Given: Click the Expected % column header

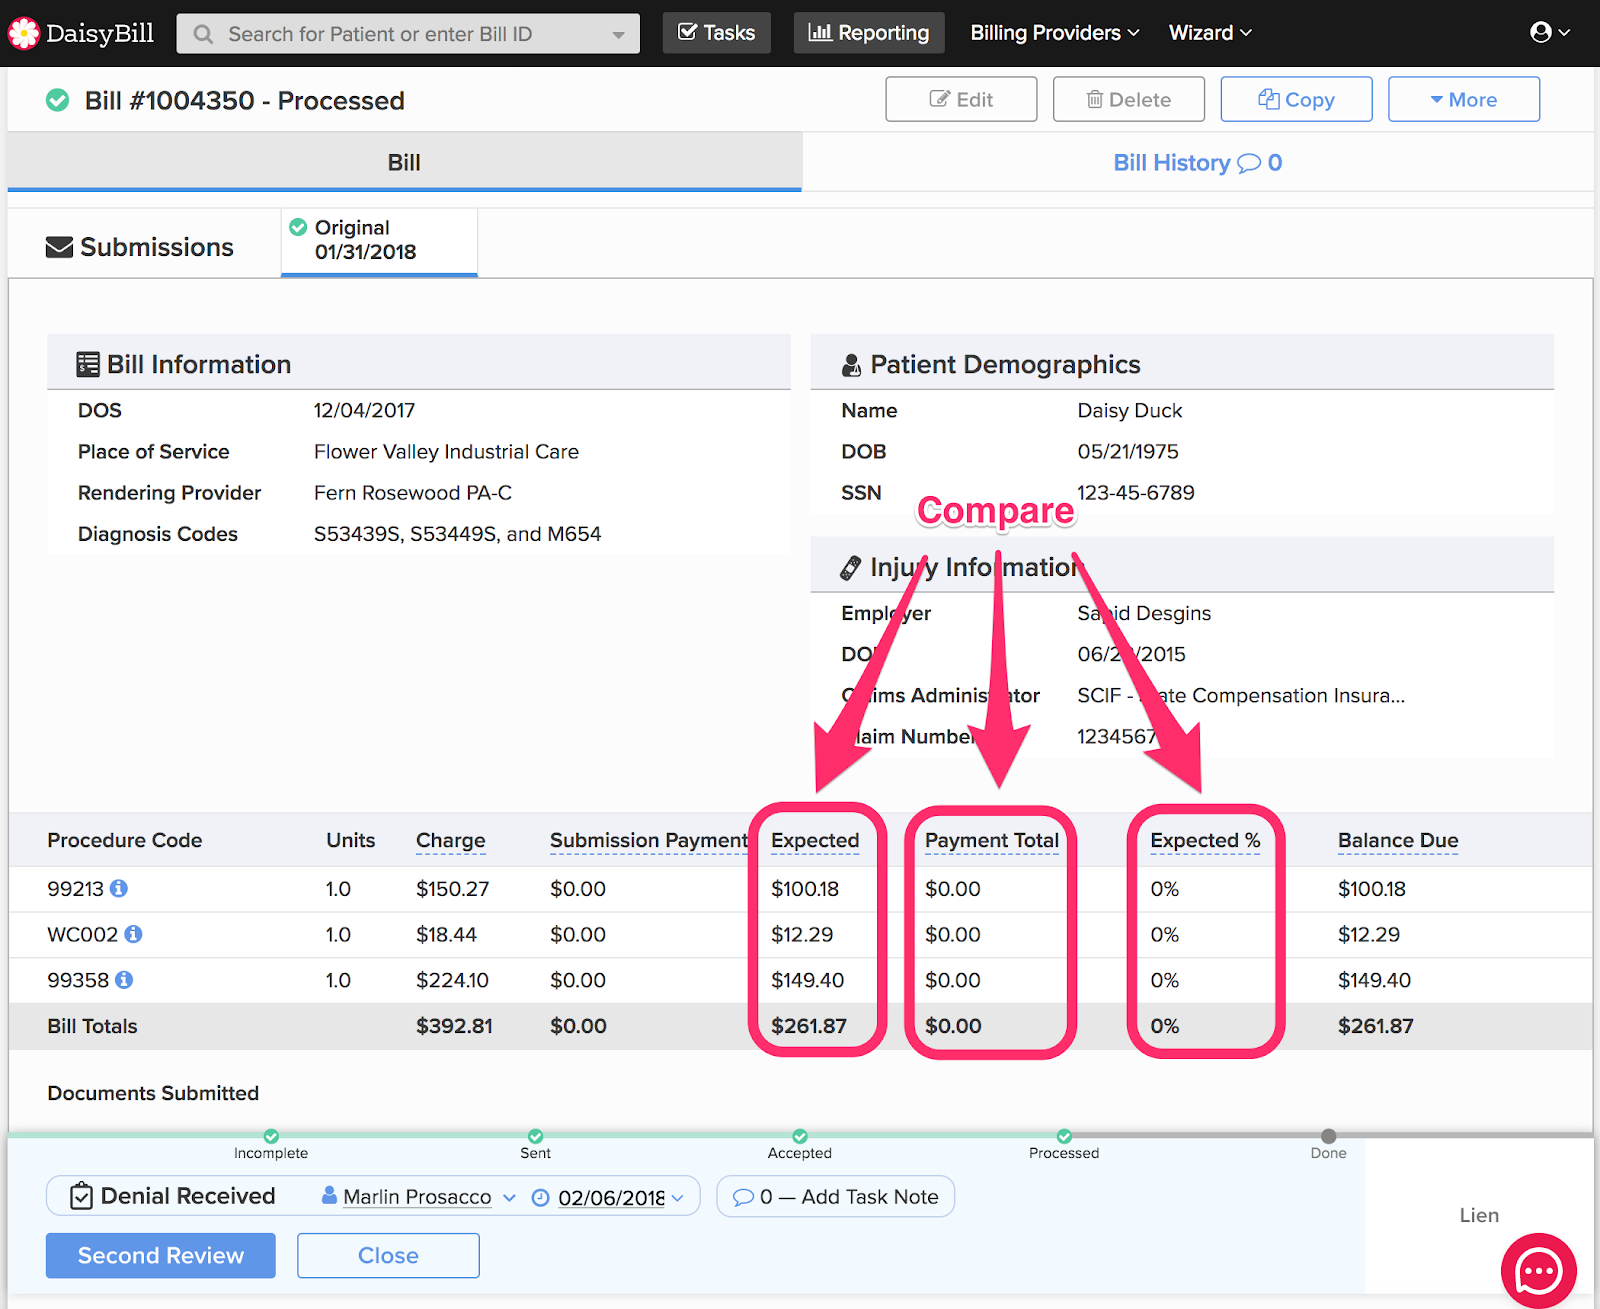Looking at the screenshot, I should [x=1205, y=840].
